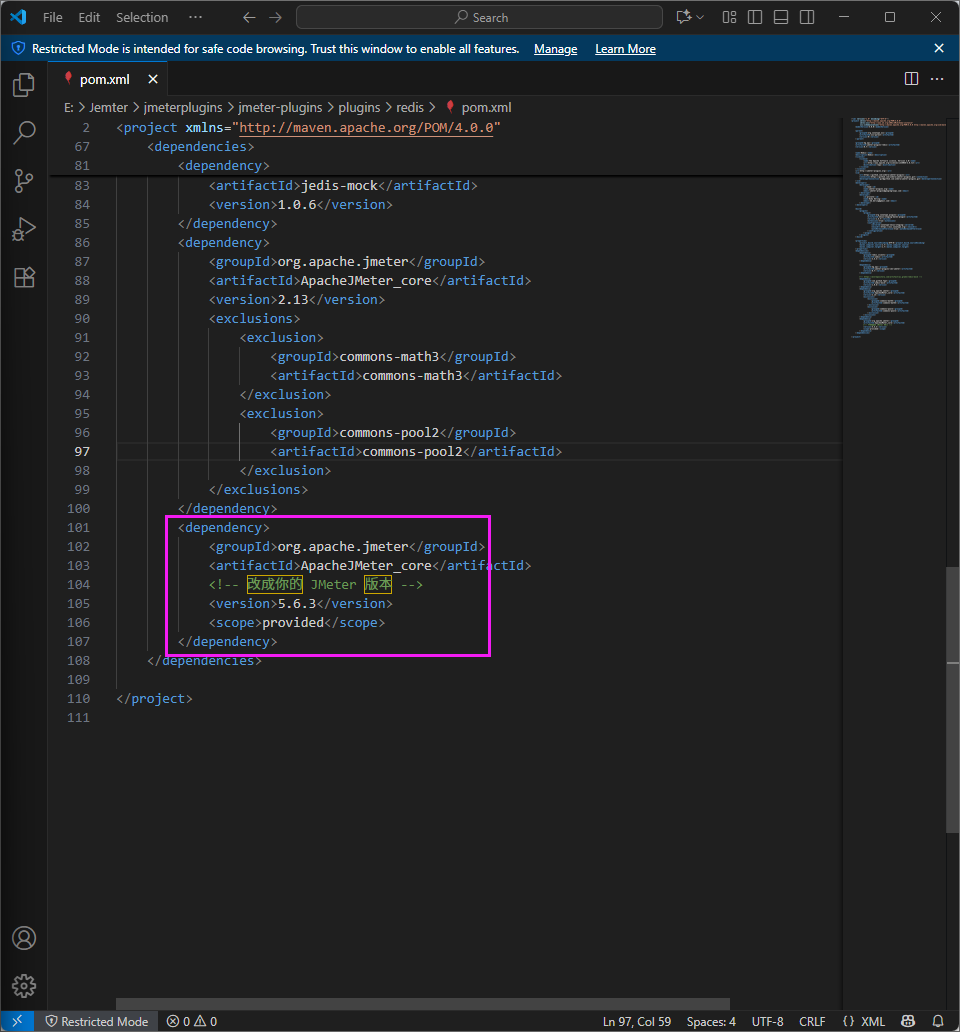Open the Selection menu

pos(142,18)
